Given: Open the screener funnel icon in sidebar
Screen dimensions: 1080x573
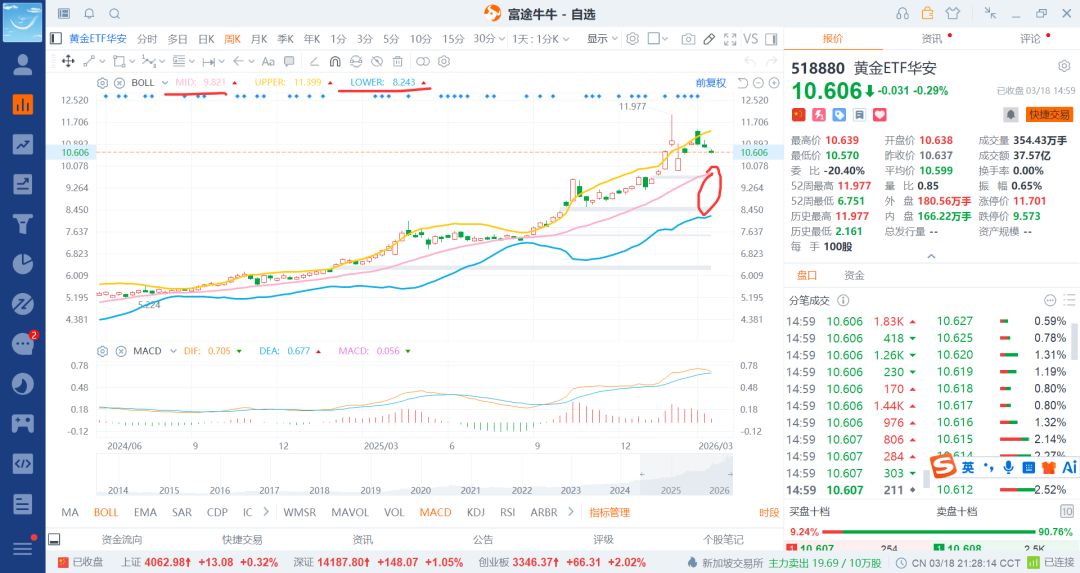Looking at the screenshot, I should [x=23, y=224].
